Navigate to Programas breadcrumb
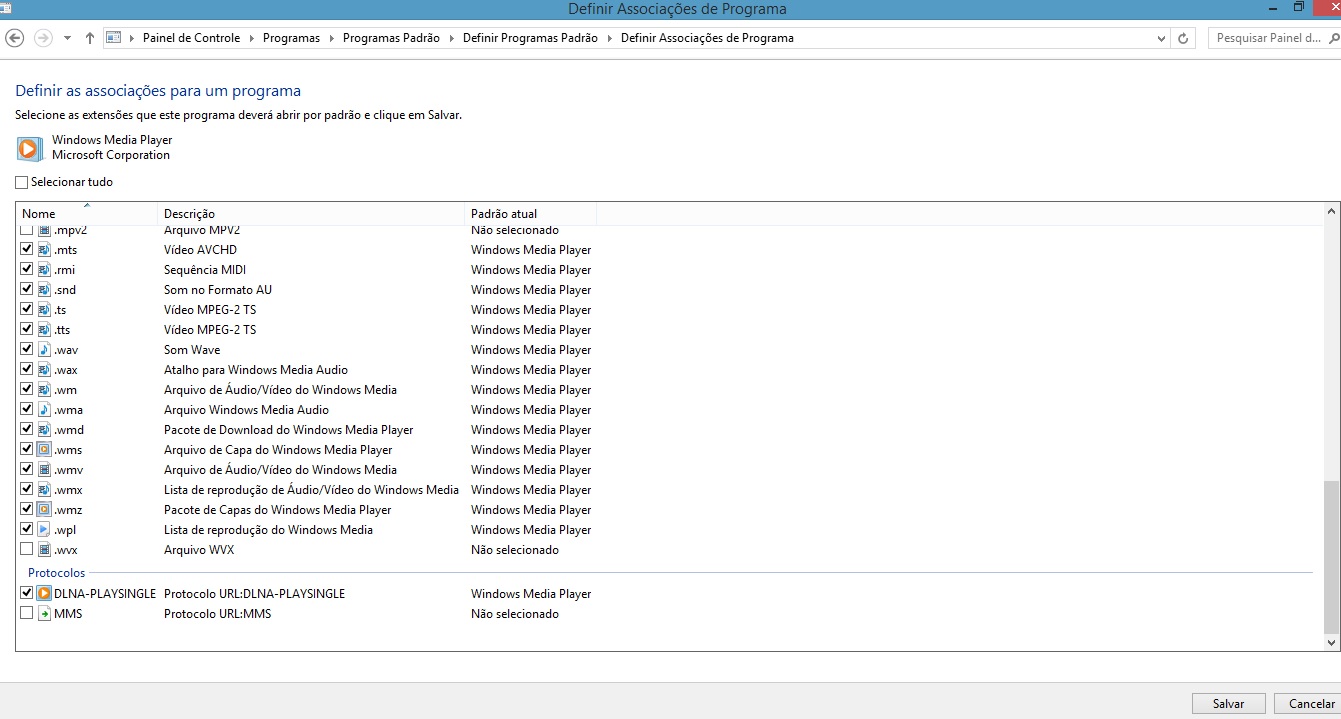Image resolution: width=1341 pixels, height=719 pixels. pos(291,38)
